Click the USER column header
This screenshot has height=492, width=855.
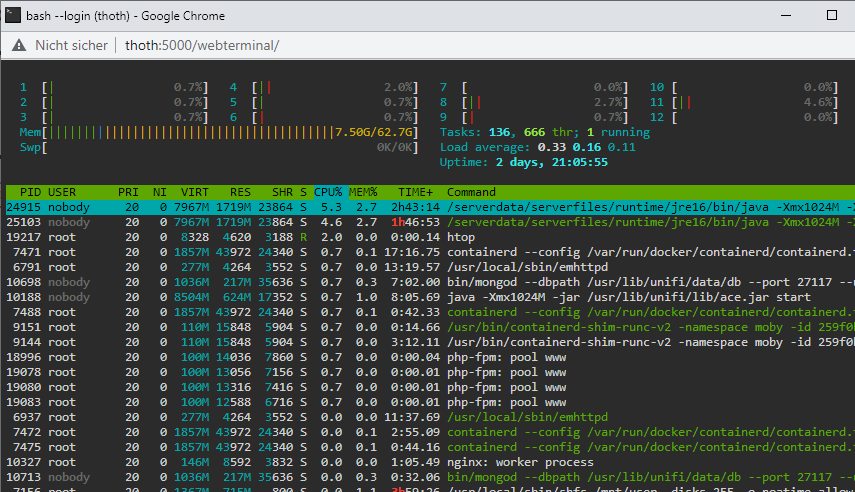coord(62,192)
